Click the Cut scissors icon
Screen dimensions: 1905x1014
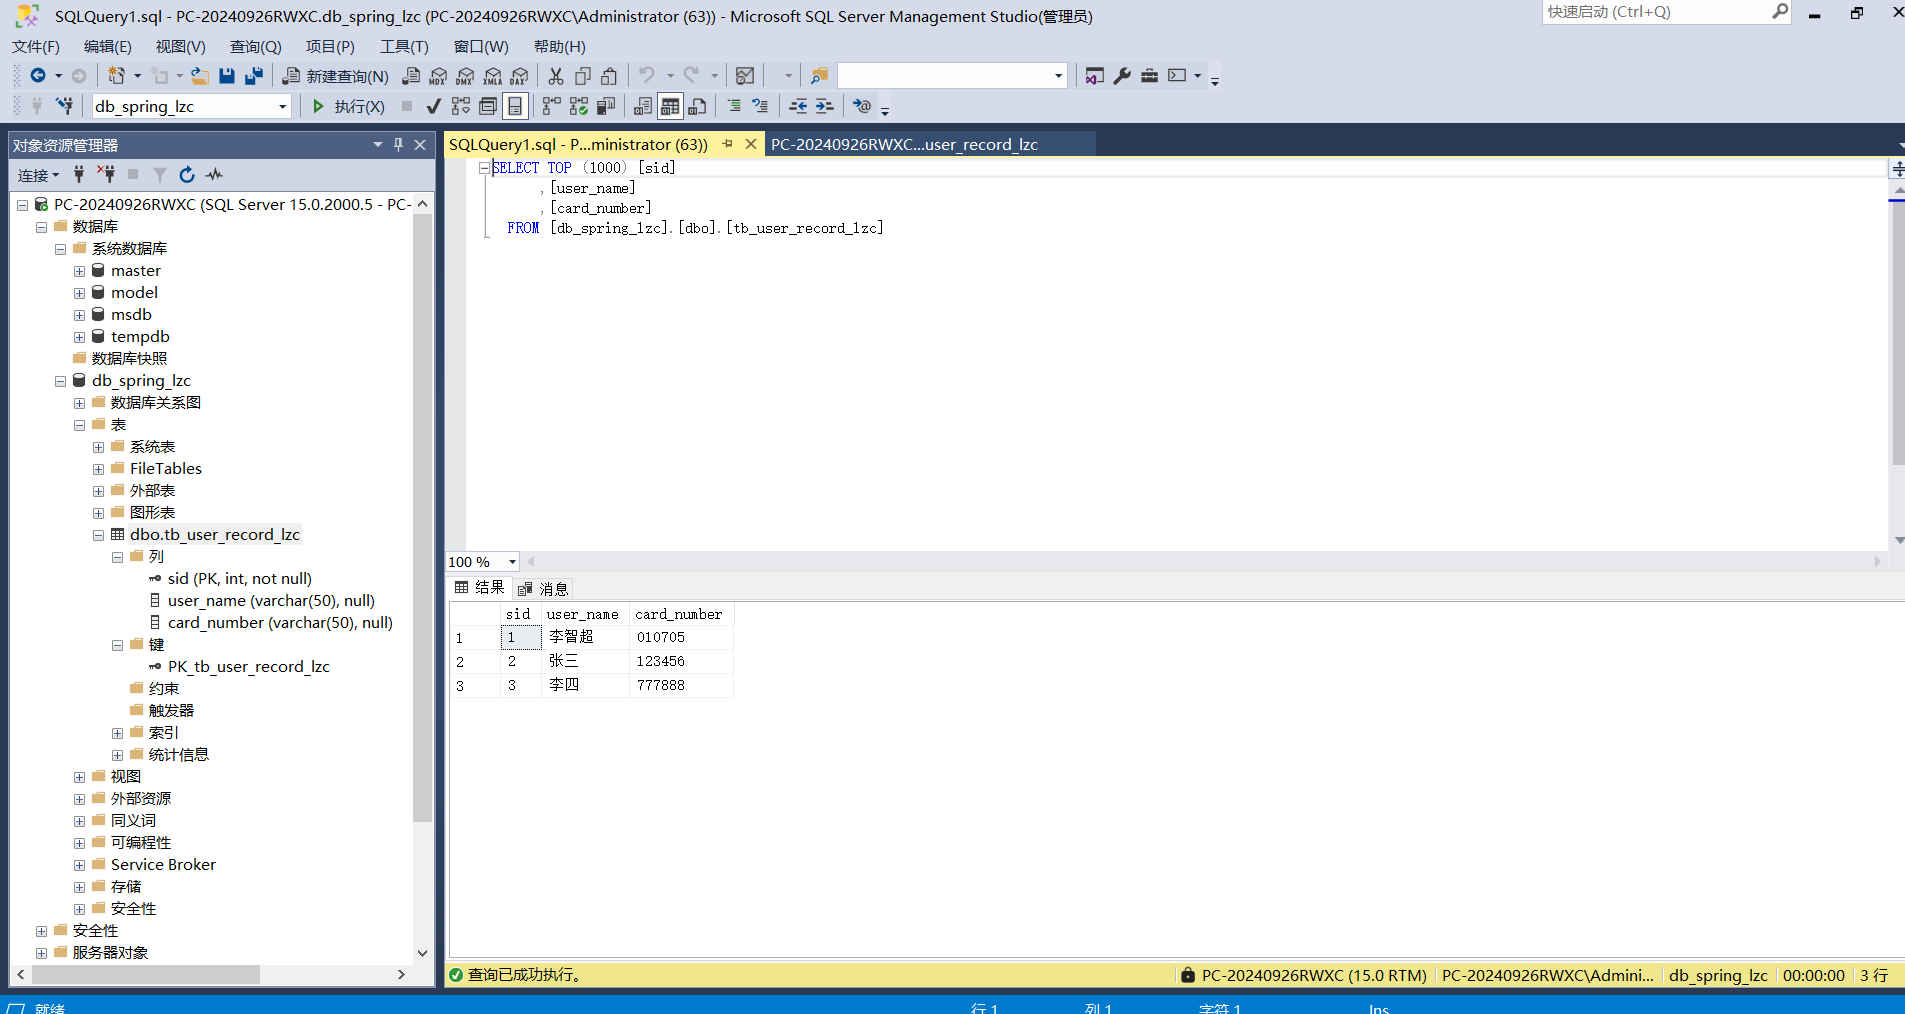click(556, 76)
